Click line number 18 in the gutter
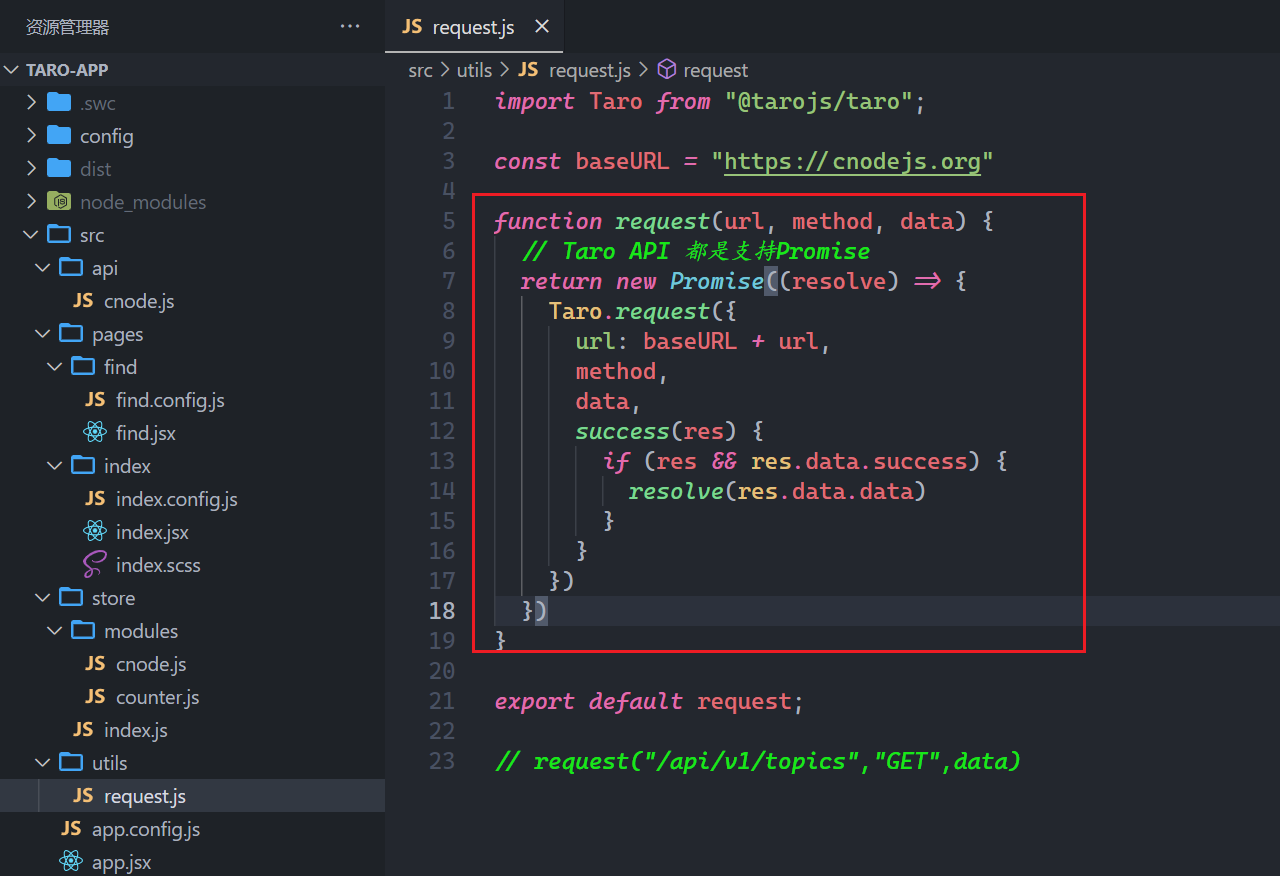 [442, 611]
